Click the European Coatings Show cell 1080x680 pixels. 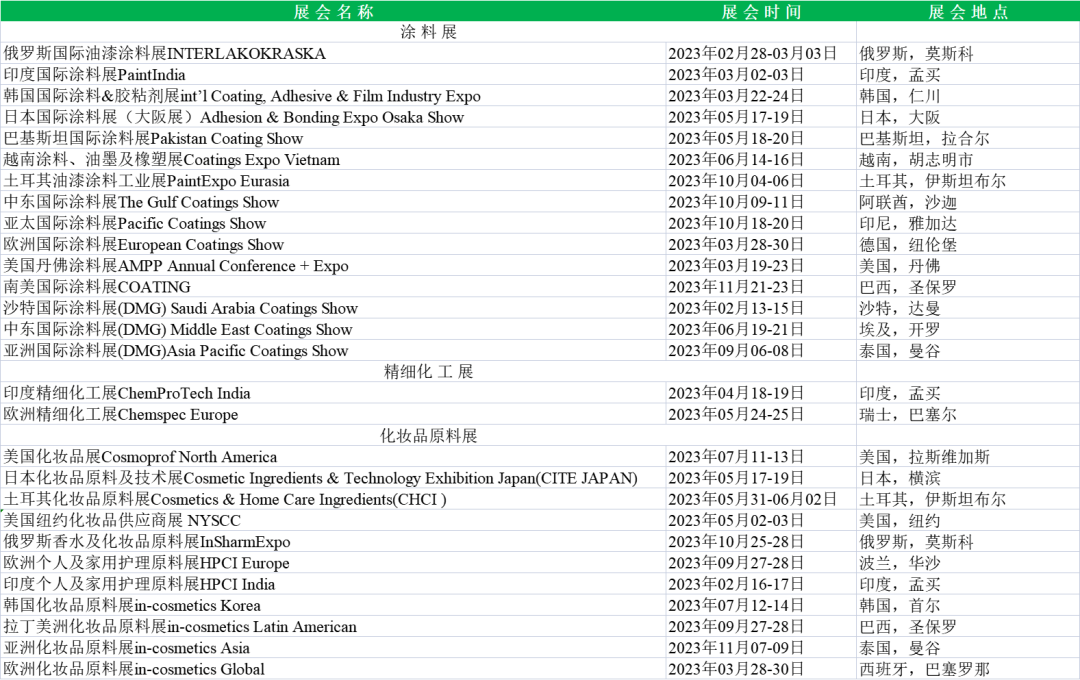[333, 245]
